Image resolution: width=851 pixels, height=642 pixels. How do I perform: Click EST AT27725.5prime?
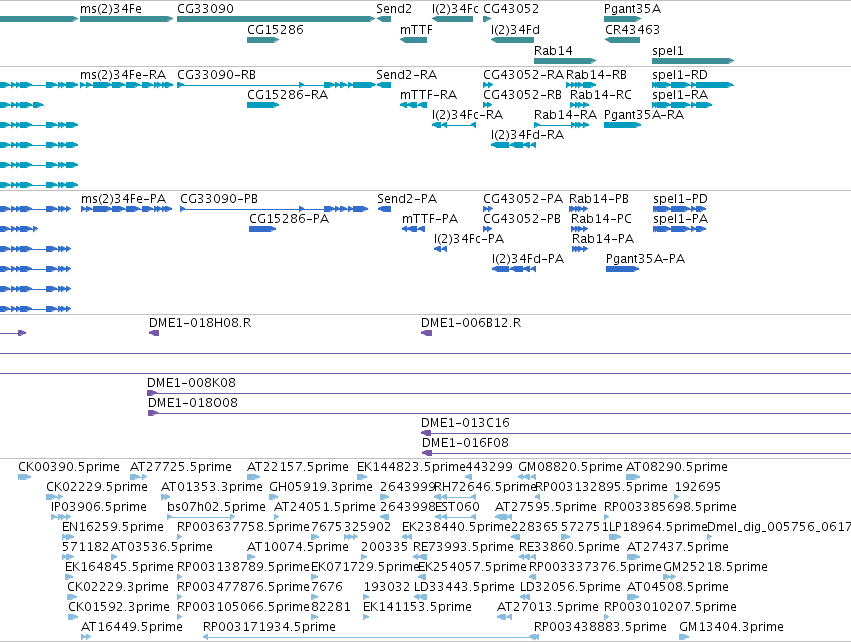(x=181, y=467)
